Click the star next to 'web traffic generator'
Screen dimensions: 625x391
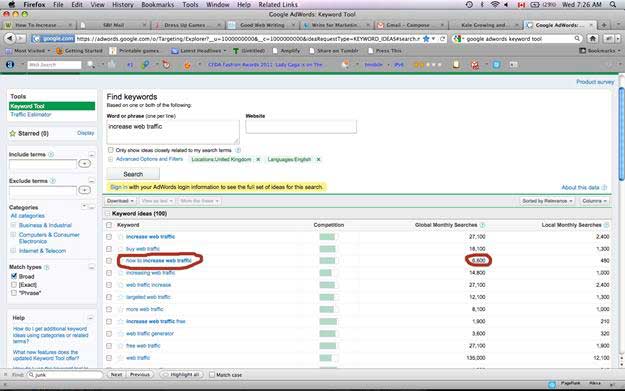coord(120,334)
